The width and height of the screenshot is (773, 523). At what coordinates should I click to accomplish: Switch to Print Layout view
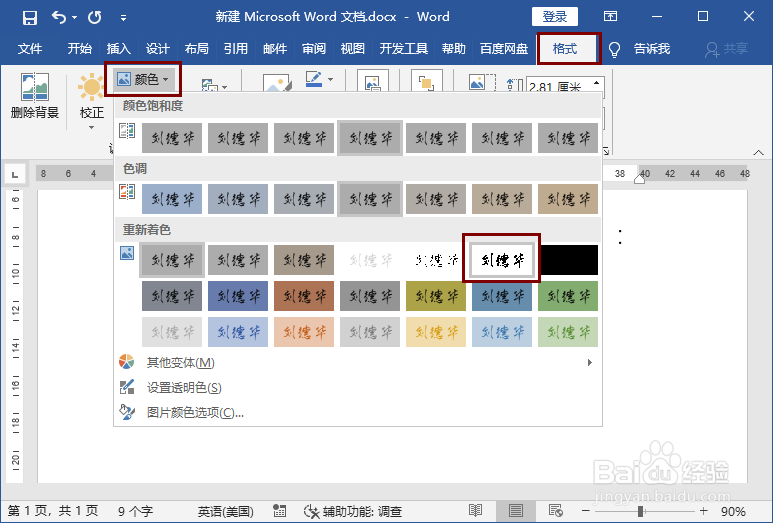[x=516, y=511]
